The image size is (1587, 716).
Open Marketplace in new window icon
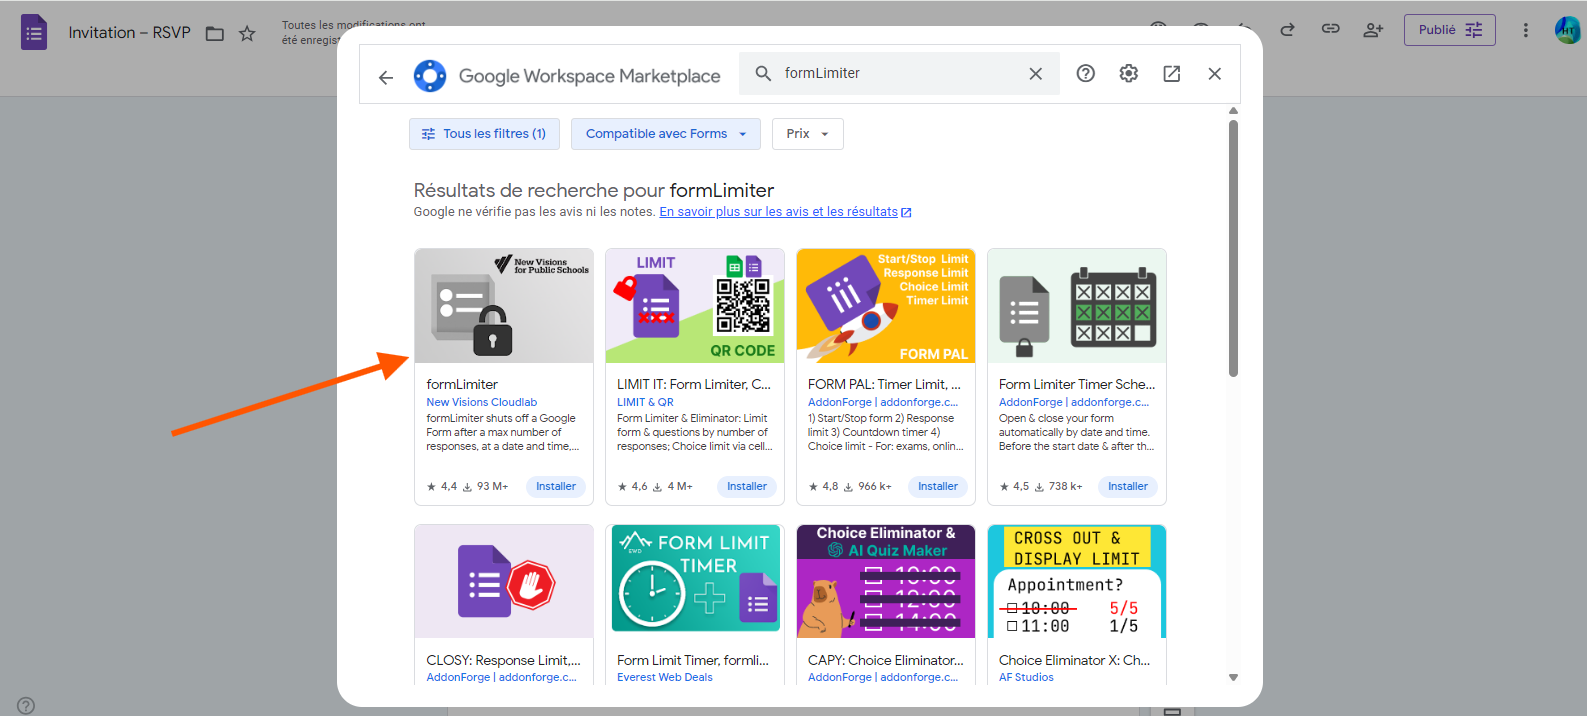1171,73
